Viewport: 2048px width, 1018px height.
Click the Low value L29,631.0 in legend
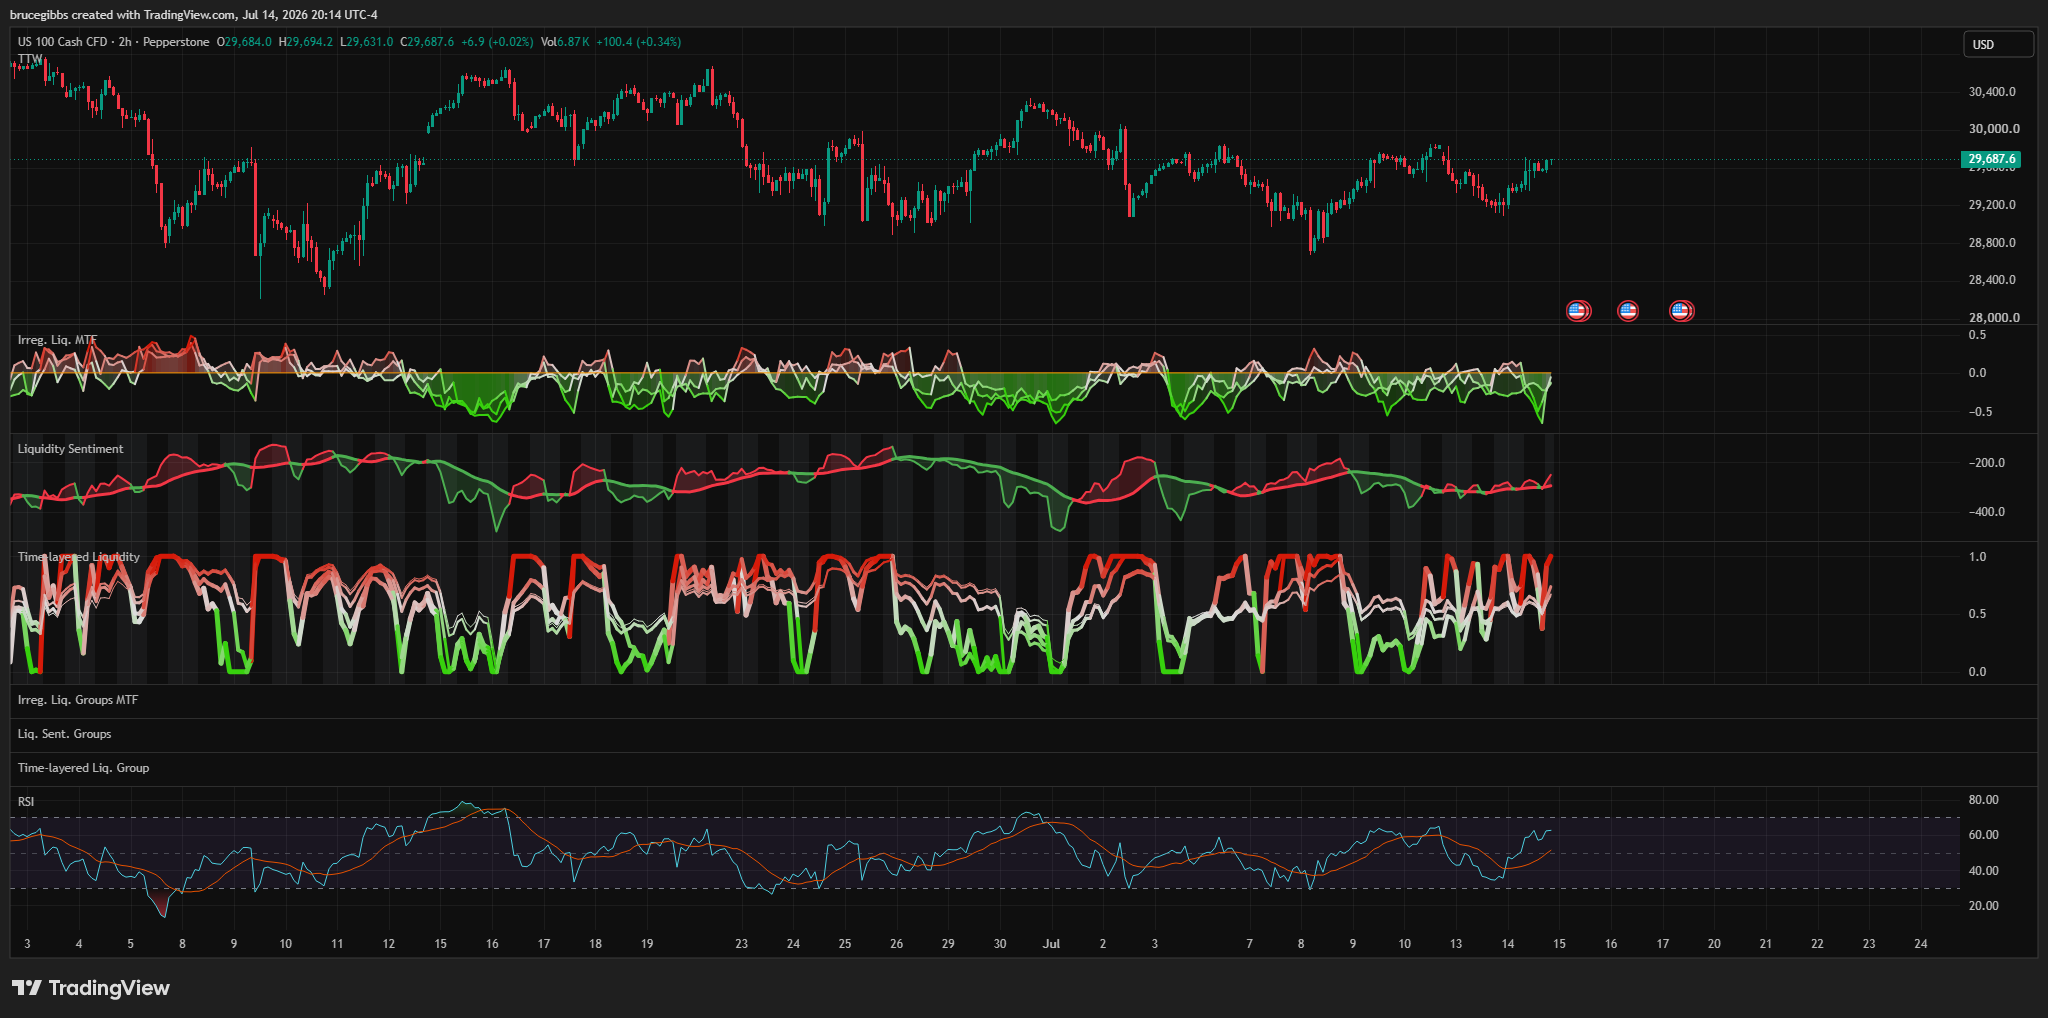tap(367, 42)
